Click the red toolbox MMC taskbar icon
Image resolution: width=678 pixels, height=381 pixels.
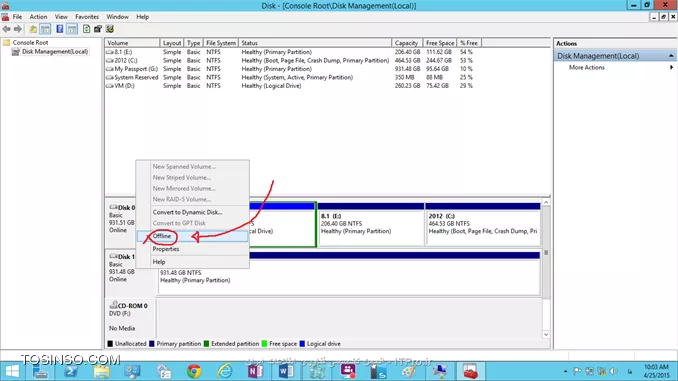click(x=470, y=371)
